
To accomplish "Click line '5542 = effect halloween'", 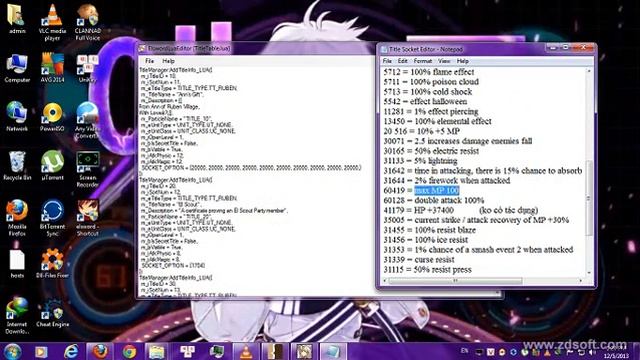I will pyautogui.click(x=425, y=102).
